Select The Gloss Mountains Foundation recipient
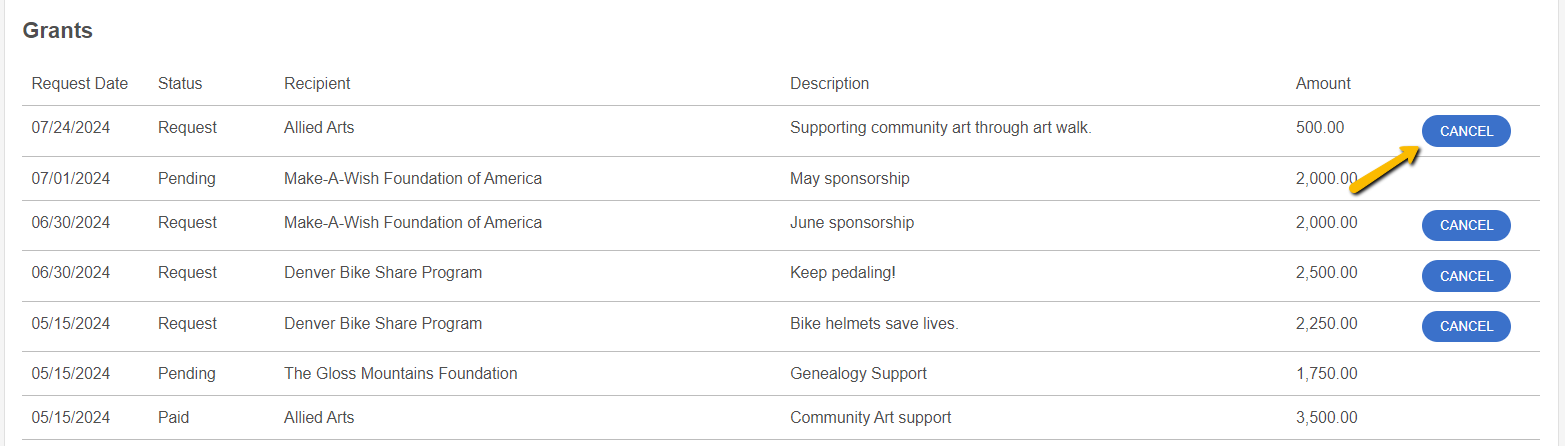This screenshot has height=446, width=1565. [x=401, y=373]
